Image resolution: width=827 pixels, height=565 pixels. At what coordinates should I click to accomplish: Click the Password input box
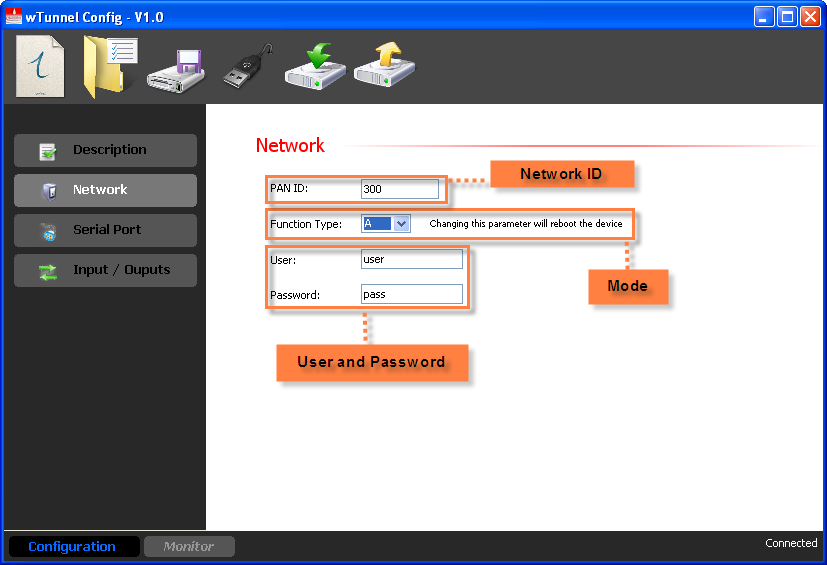coord(411,294)
